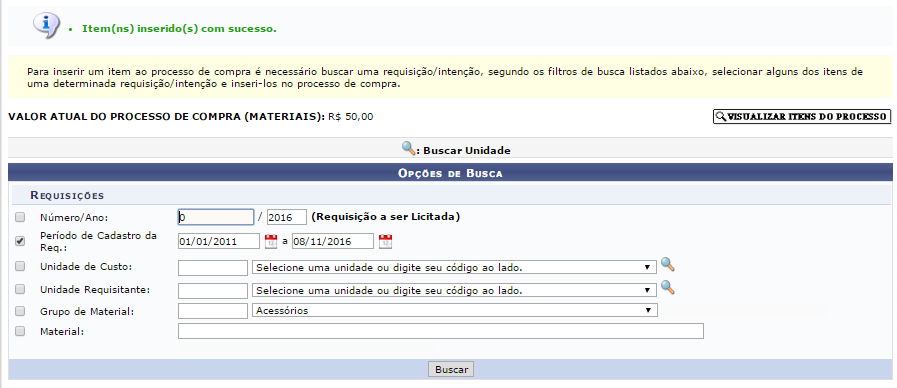Click the Material label
This screenshot has height=388, width=897.
click(62, 331)
